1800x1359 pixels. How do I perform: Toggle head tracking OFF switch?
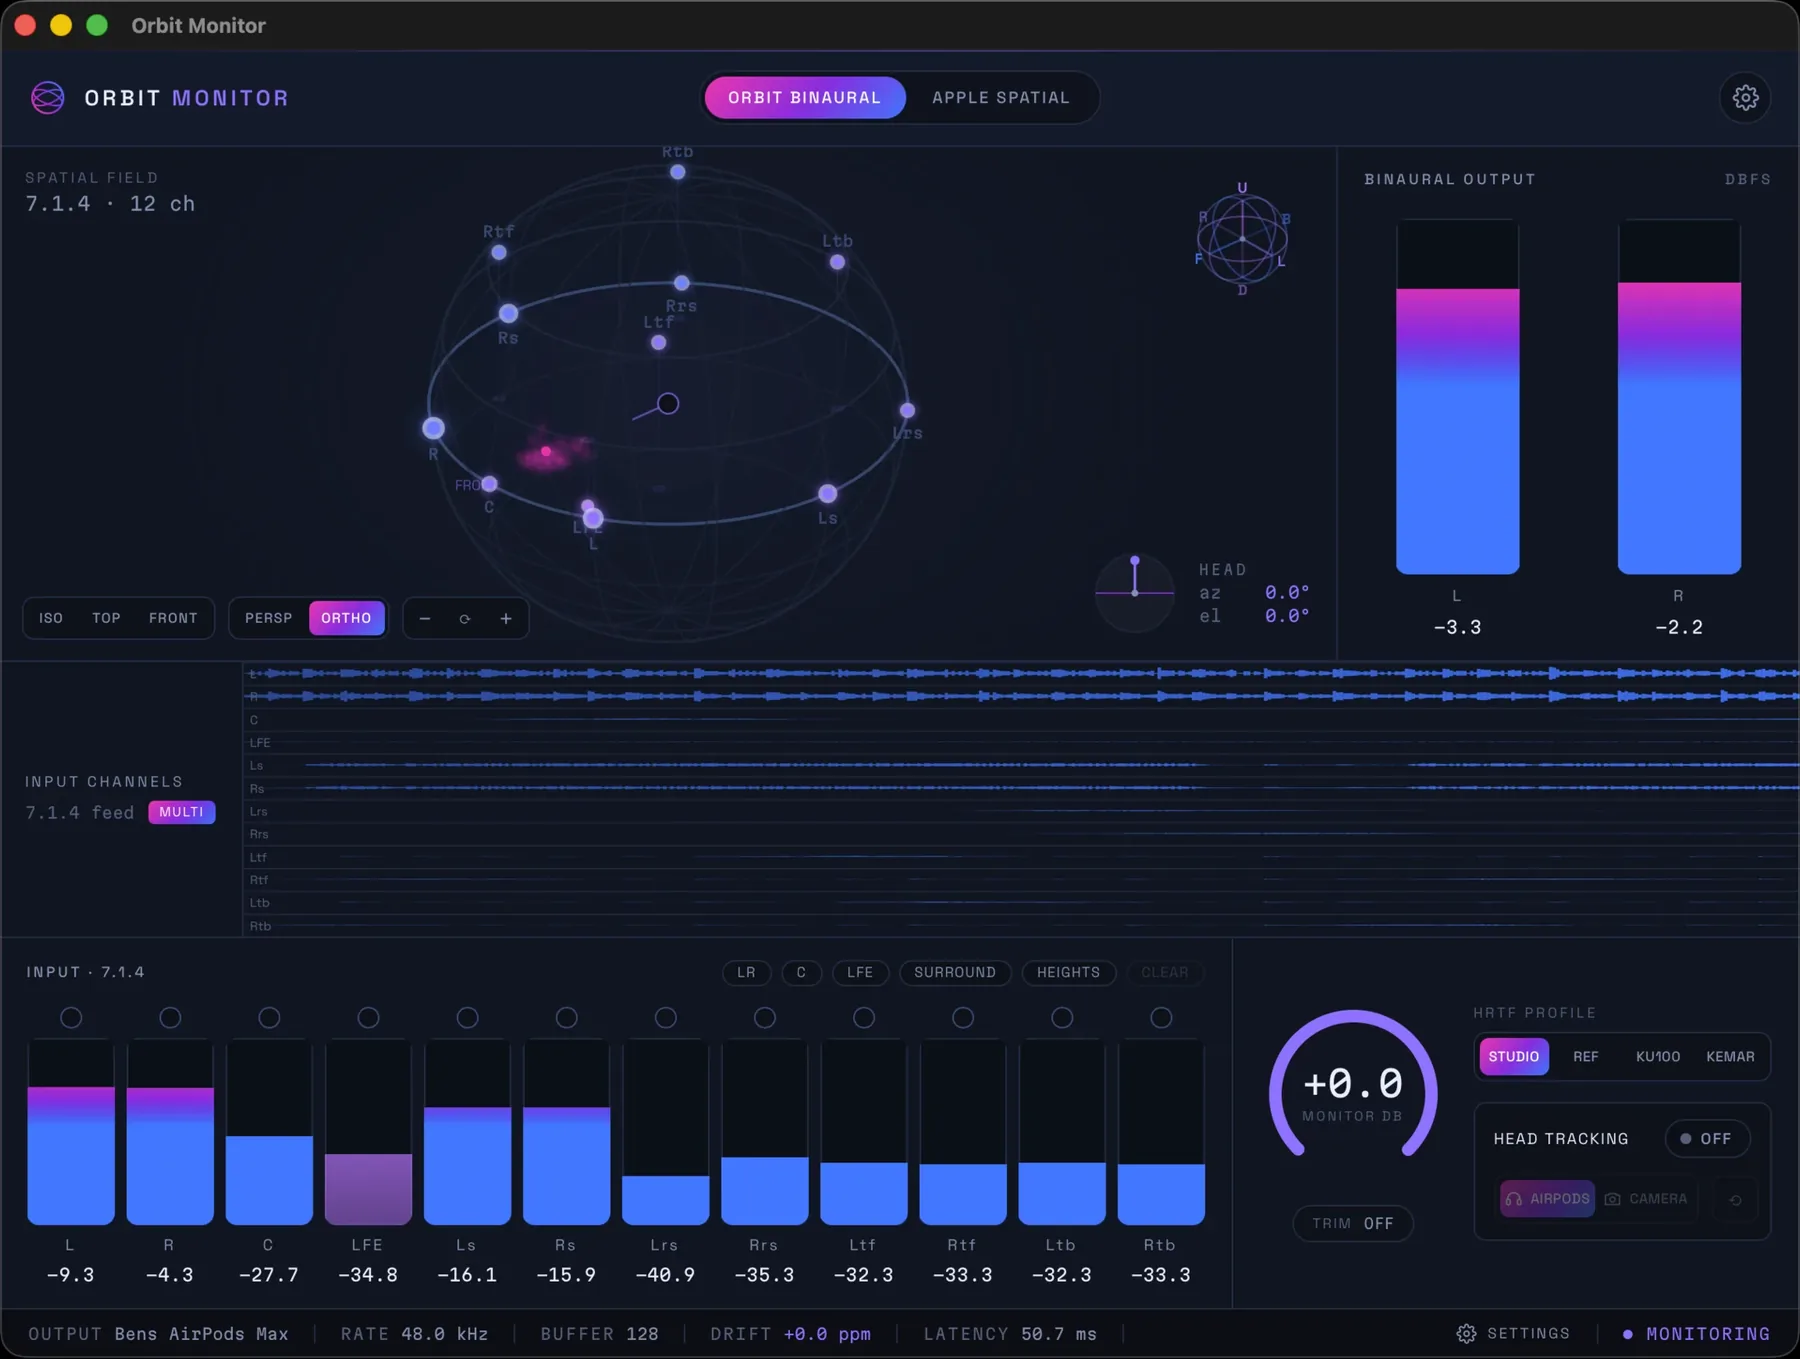click(x=1707, y=1138)
